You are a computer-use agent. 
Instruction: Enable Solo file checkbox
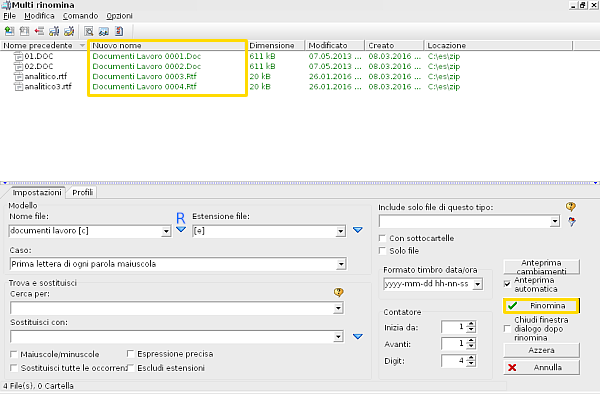point(382,251)
